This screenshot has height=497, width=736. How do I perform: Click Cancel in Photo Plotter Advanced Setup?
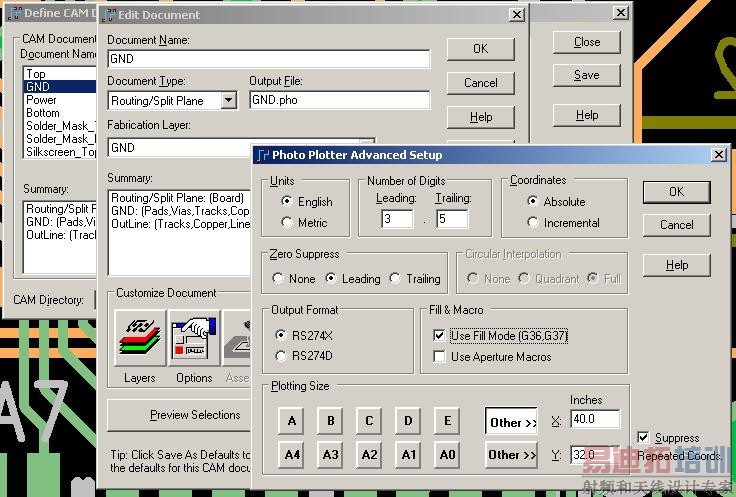676,225
